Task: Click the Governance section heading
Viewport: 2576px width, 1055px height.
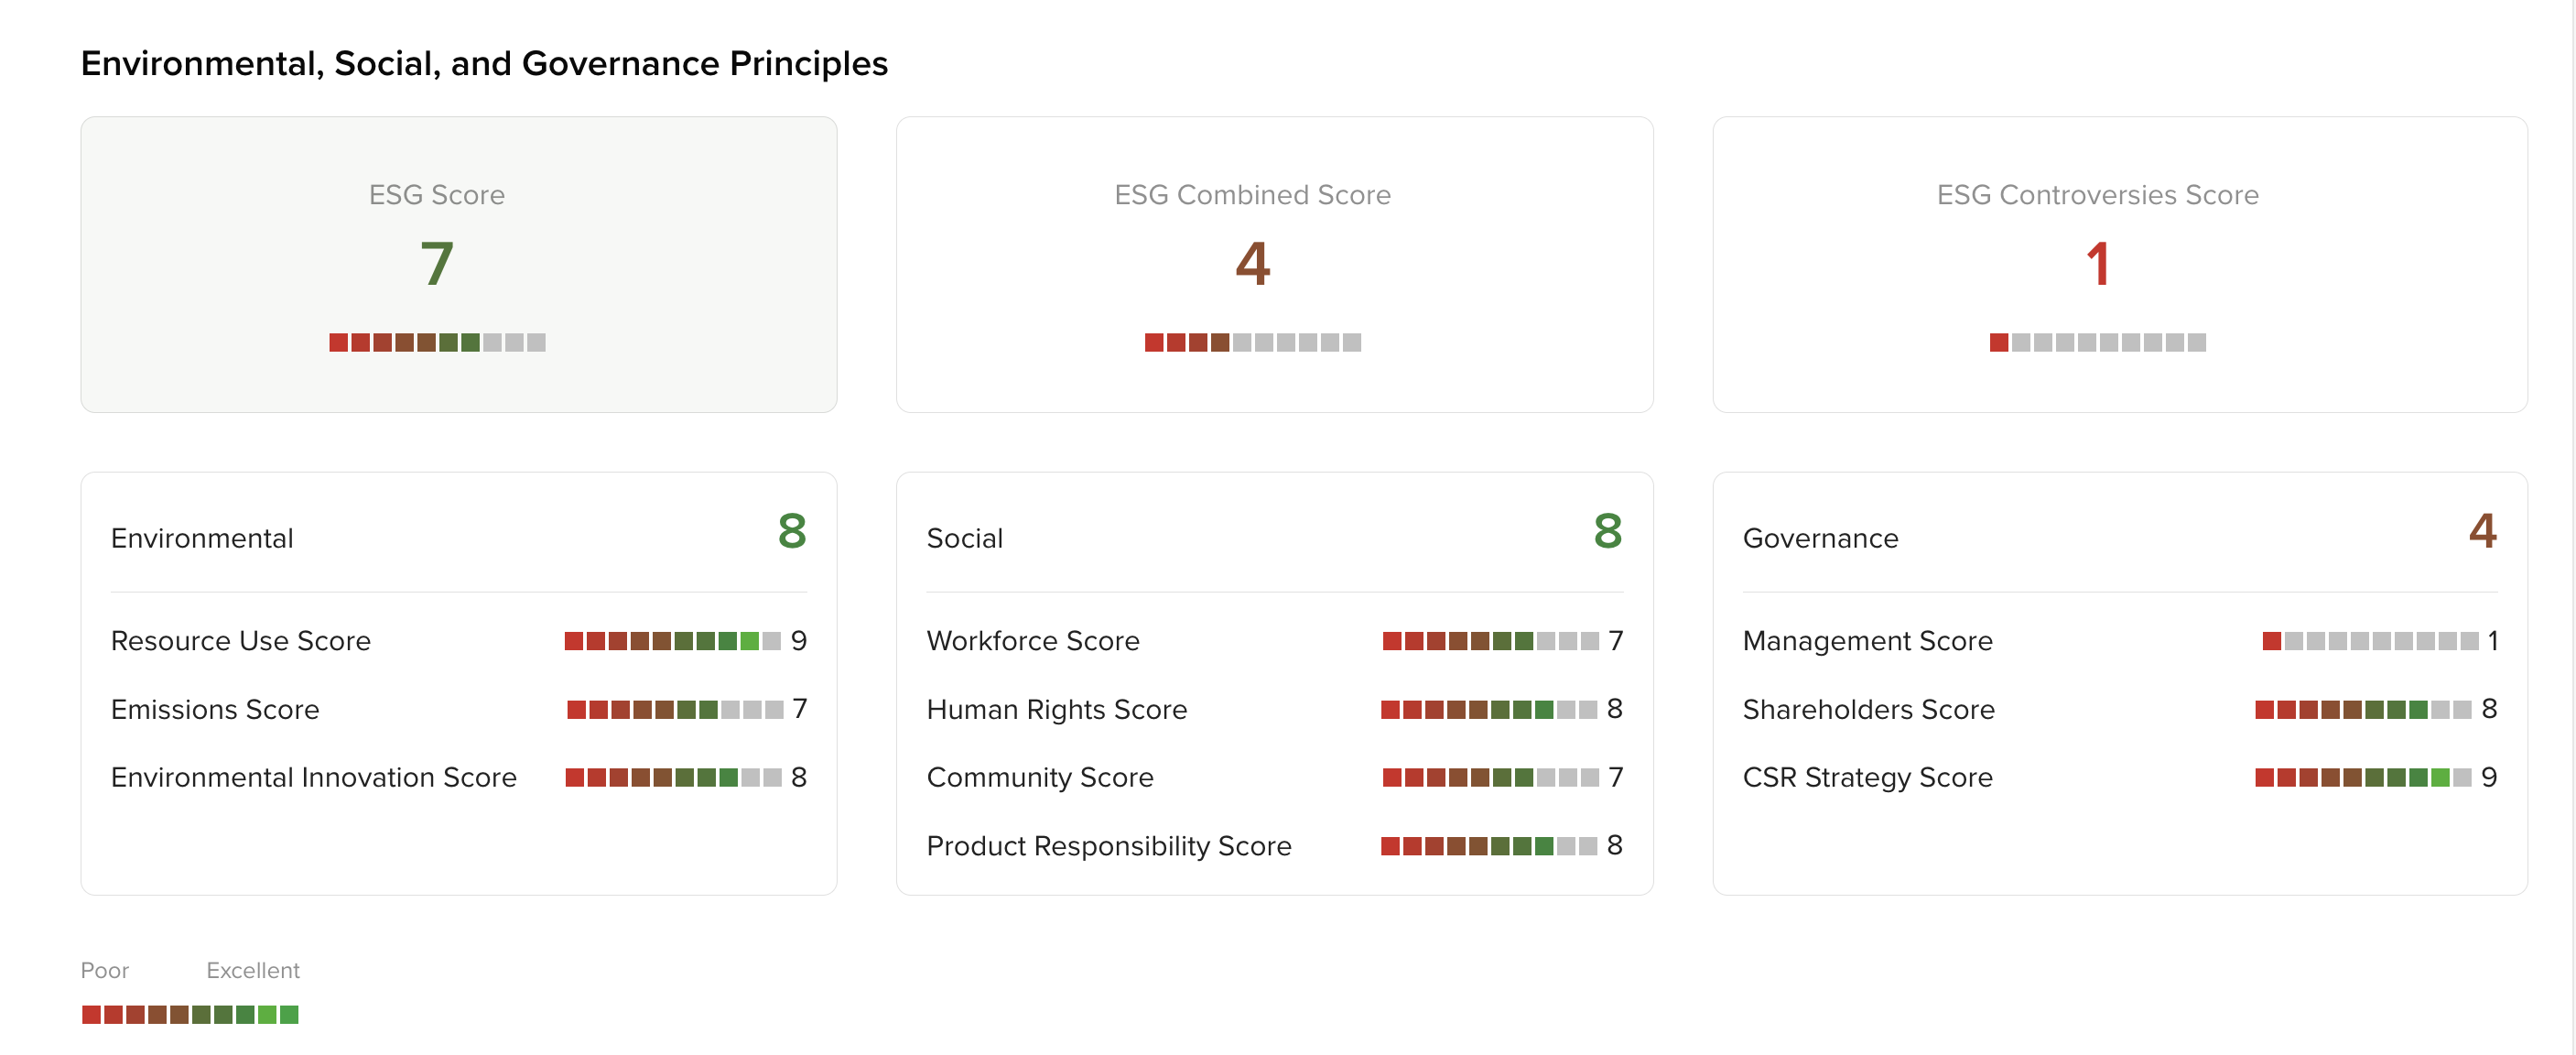Action: coord(1820,538)
